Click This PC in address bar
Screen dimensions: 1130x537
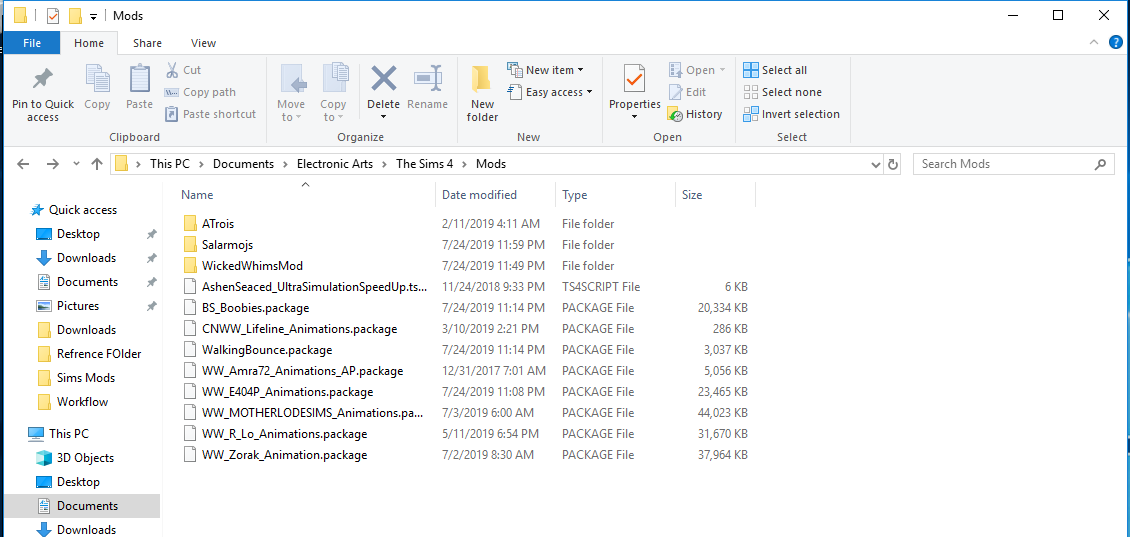click(x=170, y=164)
